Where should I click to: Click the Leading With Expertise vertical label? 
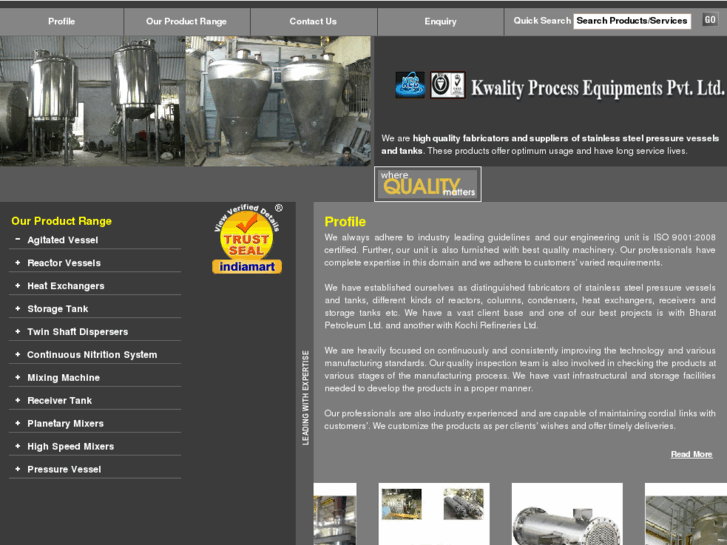(x=305, y=398)
